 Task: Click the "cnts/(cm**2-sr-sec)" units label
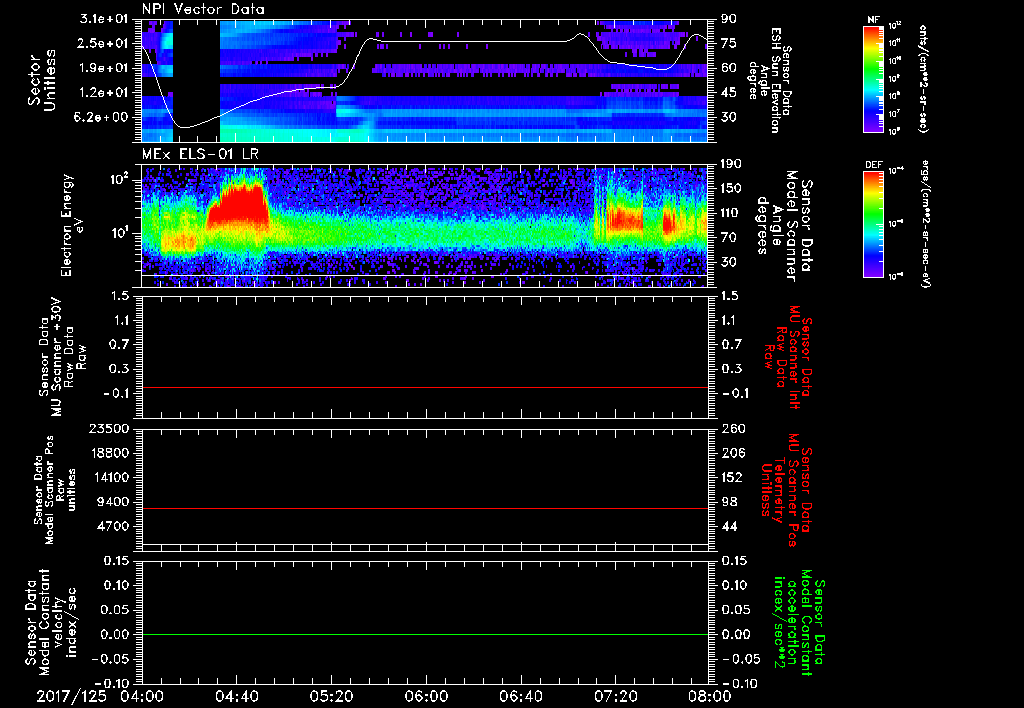point(923,78)
